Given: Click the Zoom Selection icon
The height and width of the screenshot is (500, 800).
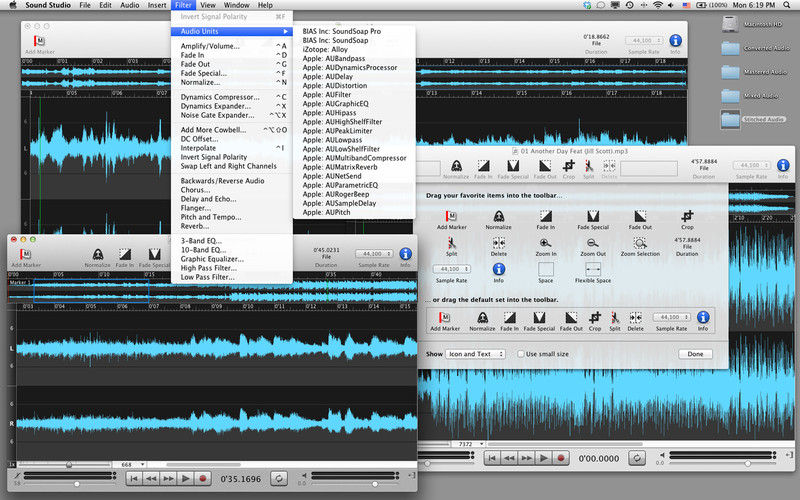Looking at the screenshot, I should pos(640,243).
